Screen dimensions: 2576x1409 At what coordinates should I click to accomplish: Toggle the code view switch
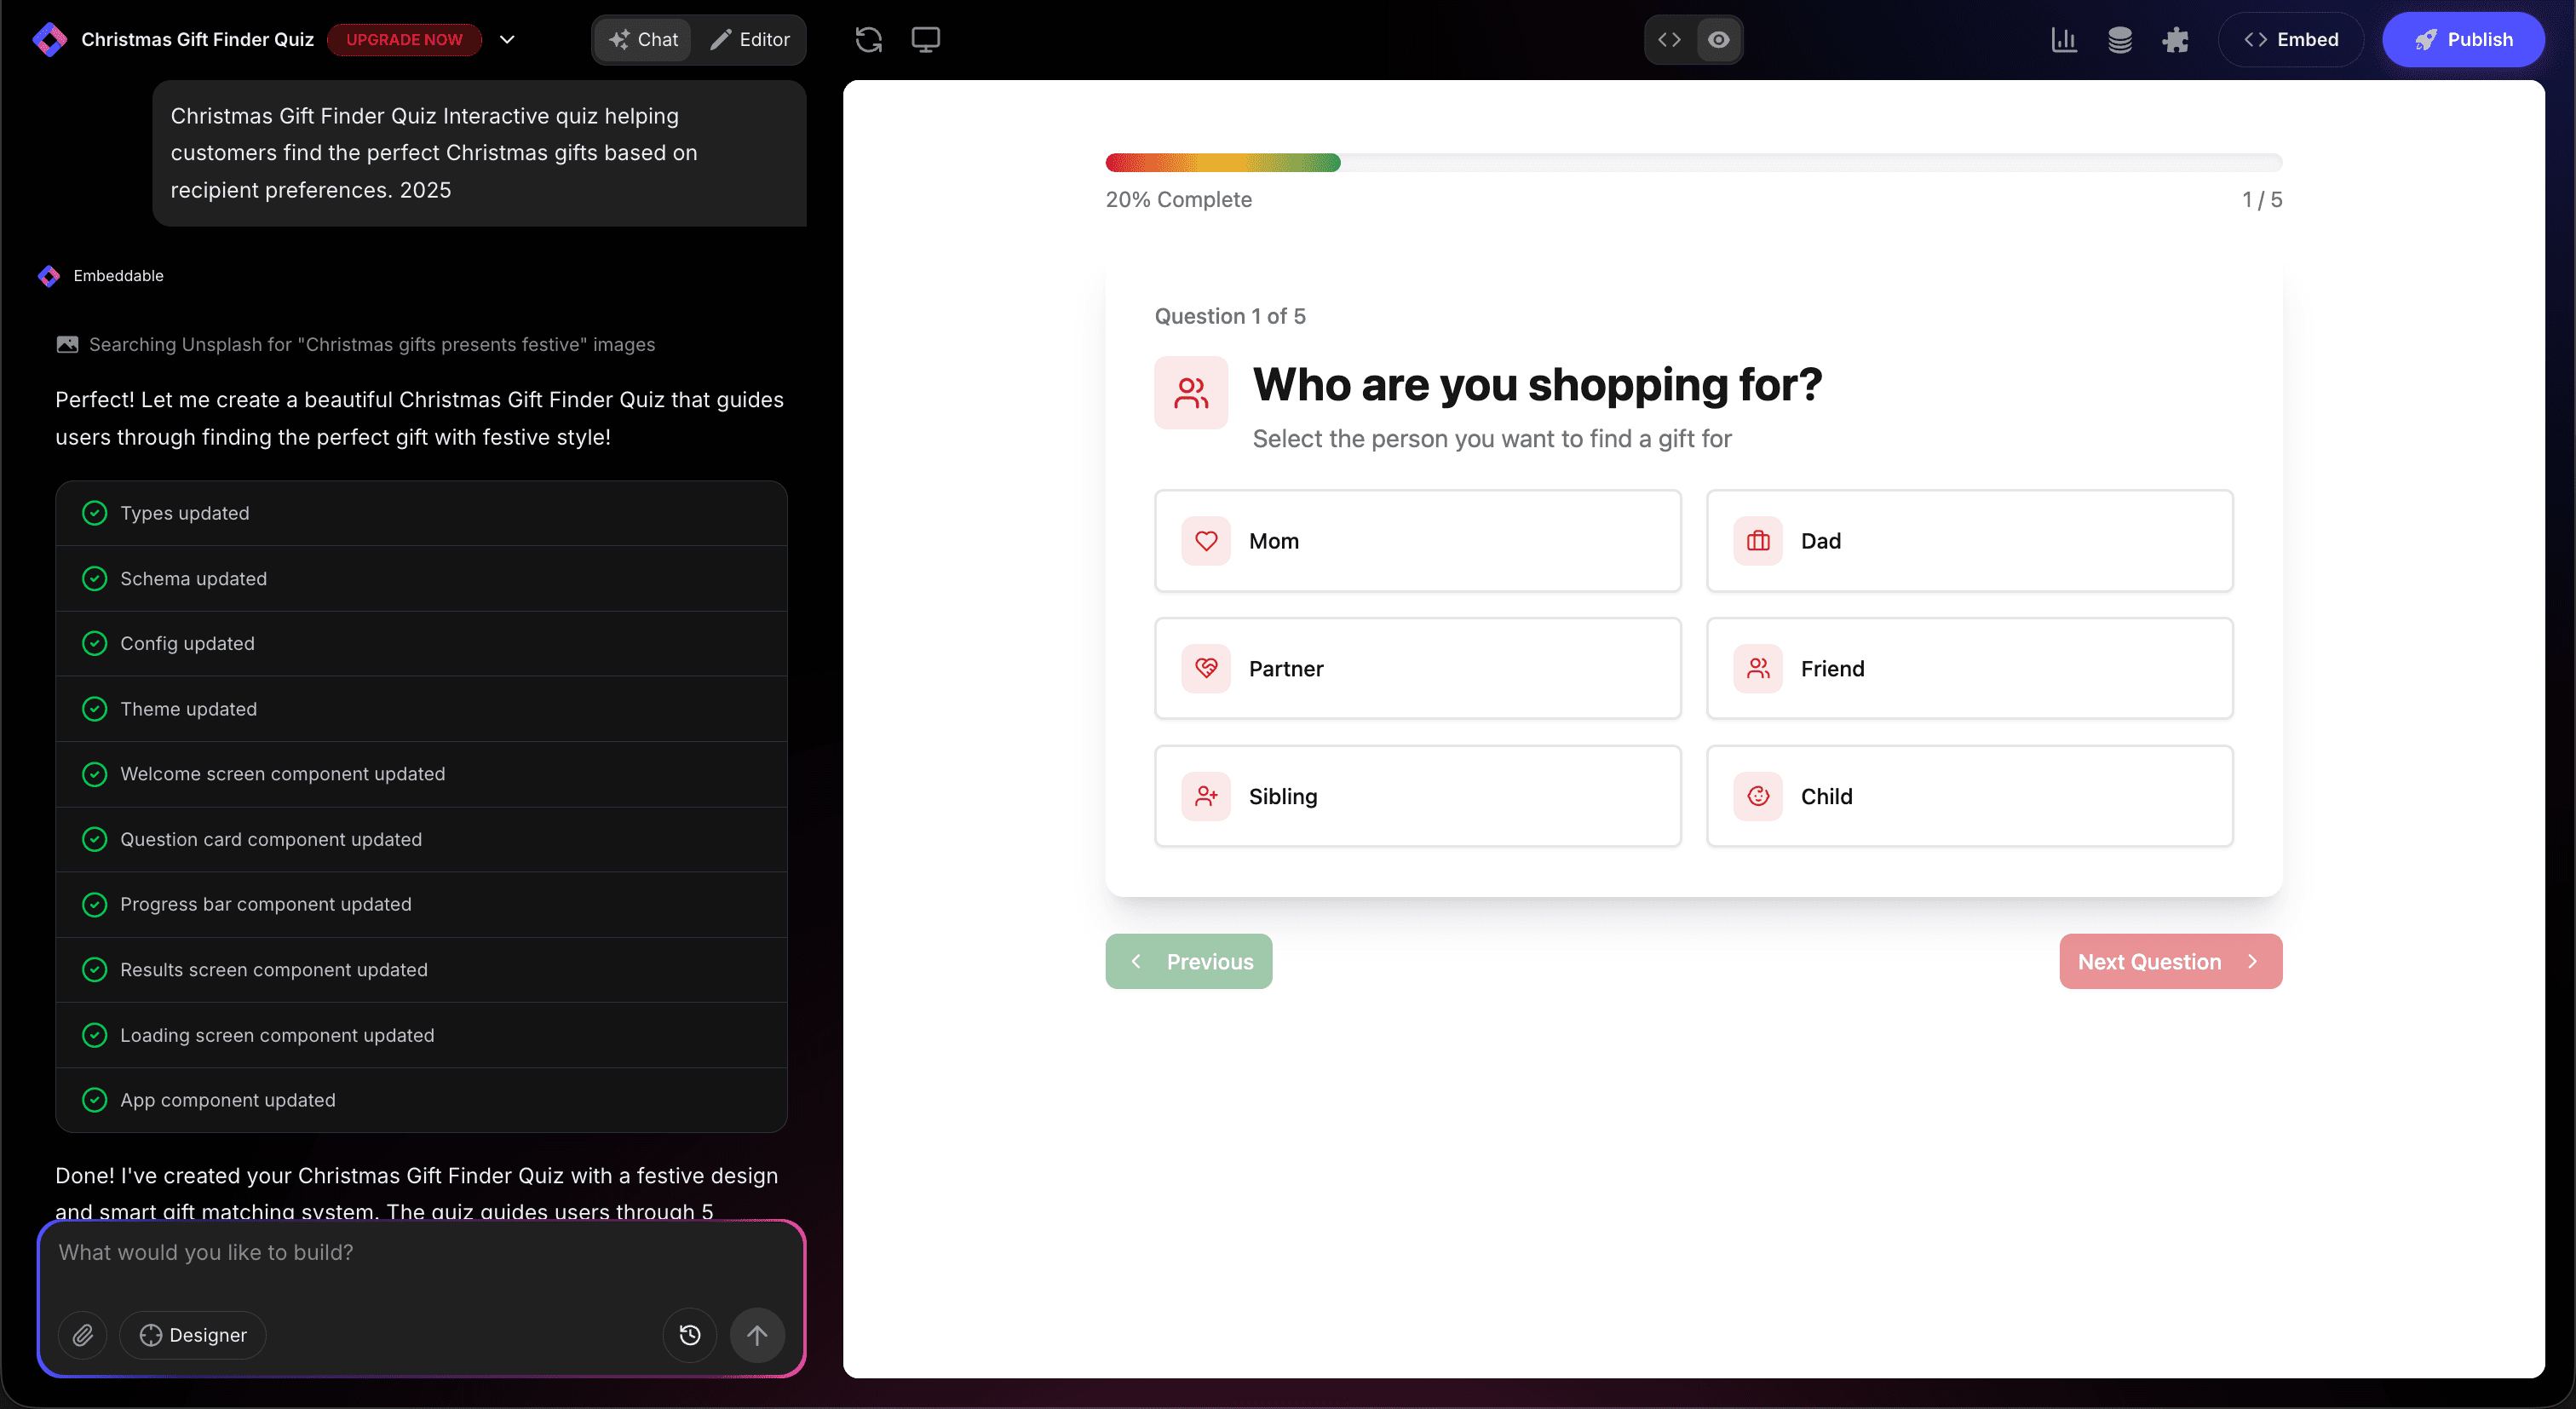point(1668,40)
